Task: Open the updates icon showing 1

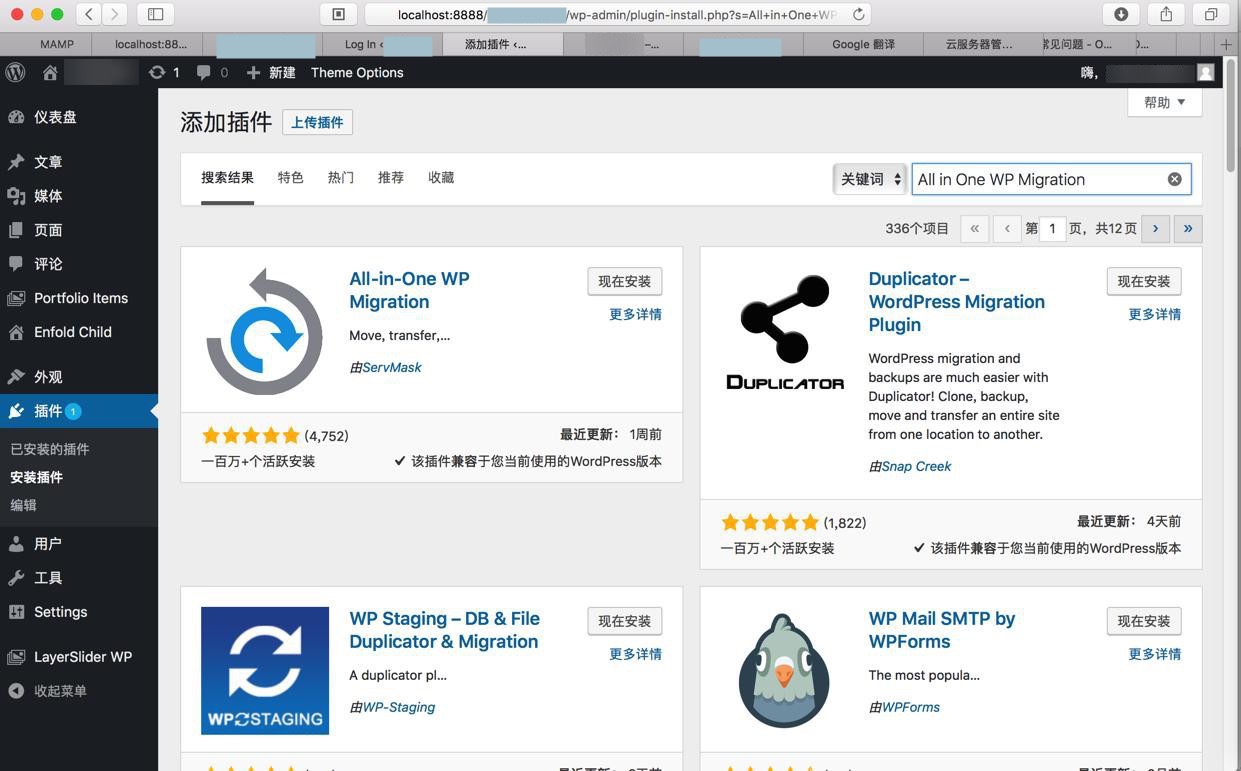Action: click(x=164, y=72)
